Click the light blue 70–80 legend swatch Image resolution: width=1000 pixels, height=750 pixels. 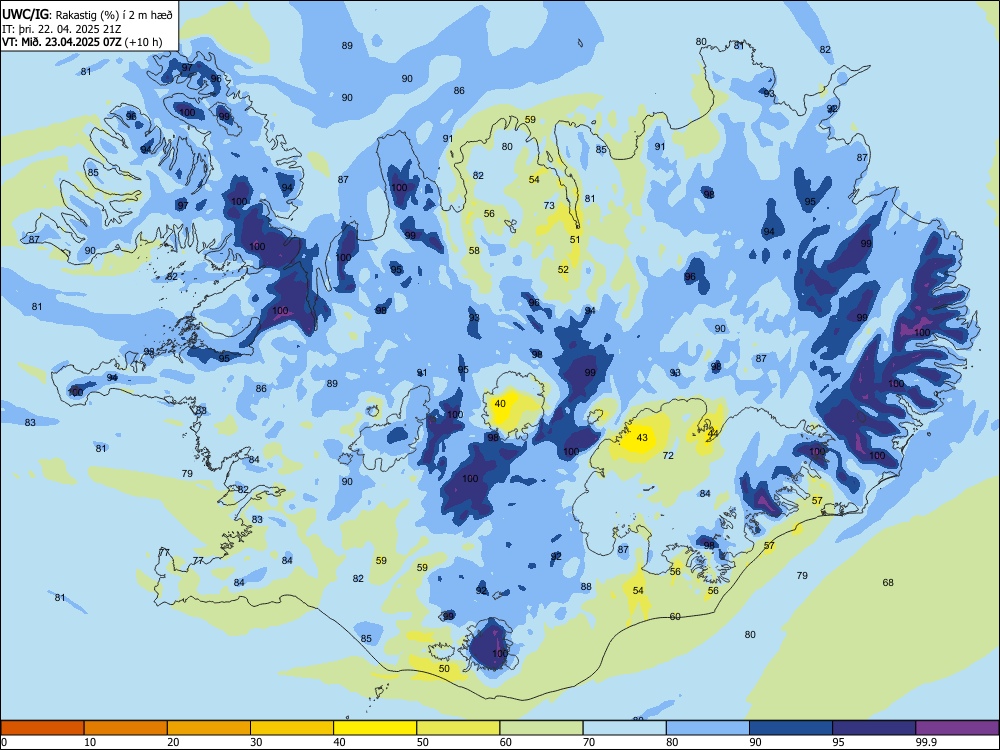coord(624,728)
